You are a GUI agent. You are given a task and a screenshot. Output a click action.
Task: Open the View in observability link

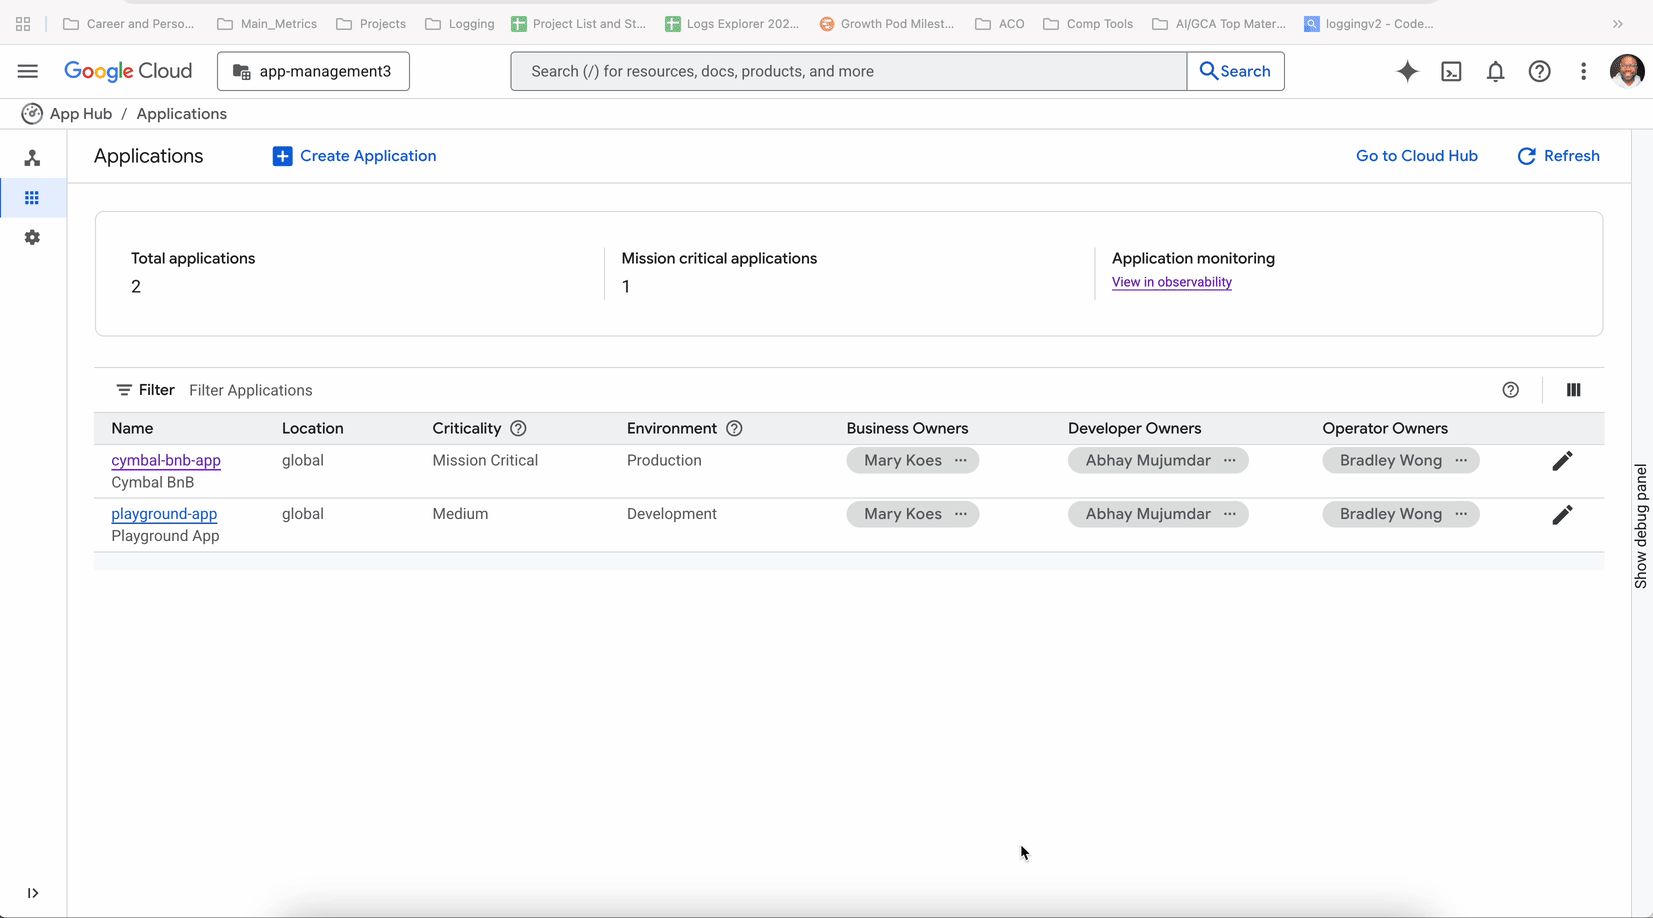coord(1171,282)
